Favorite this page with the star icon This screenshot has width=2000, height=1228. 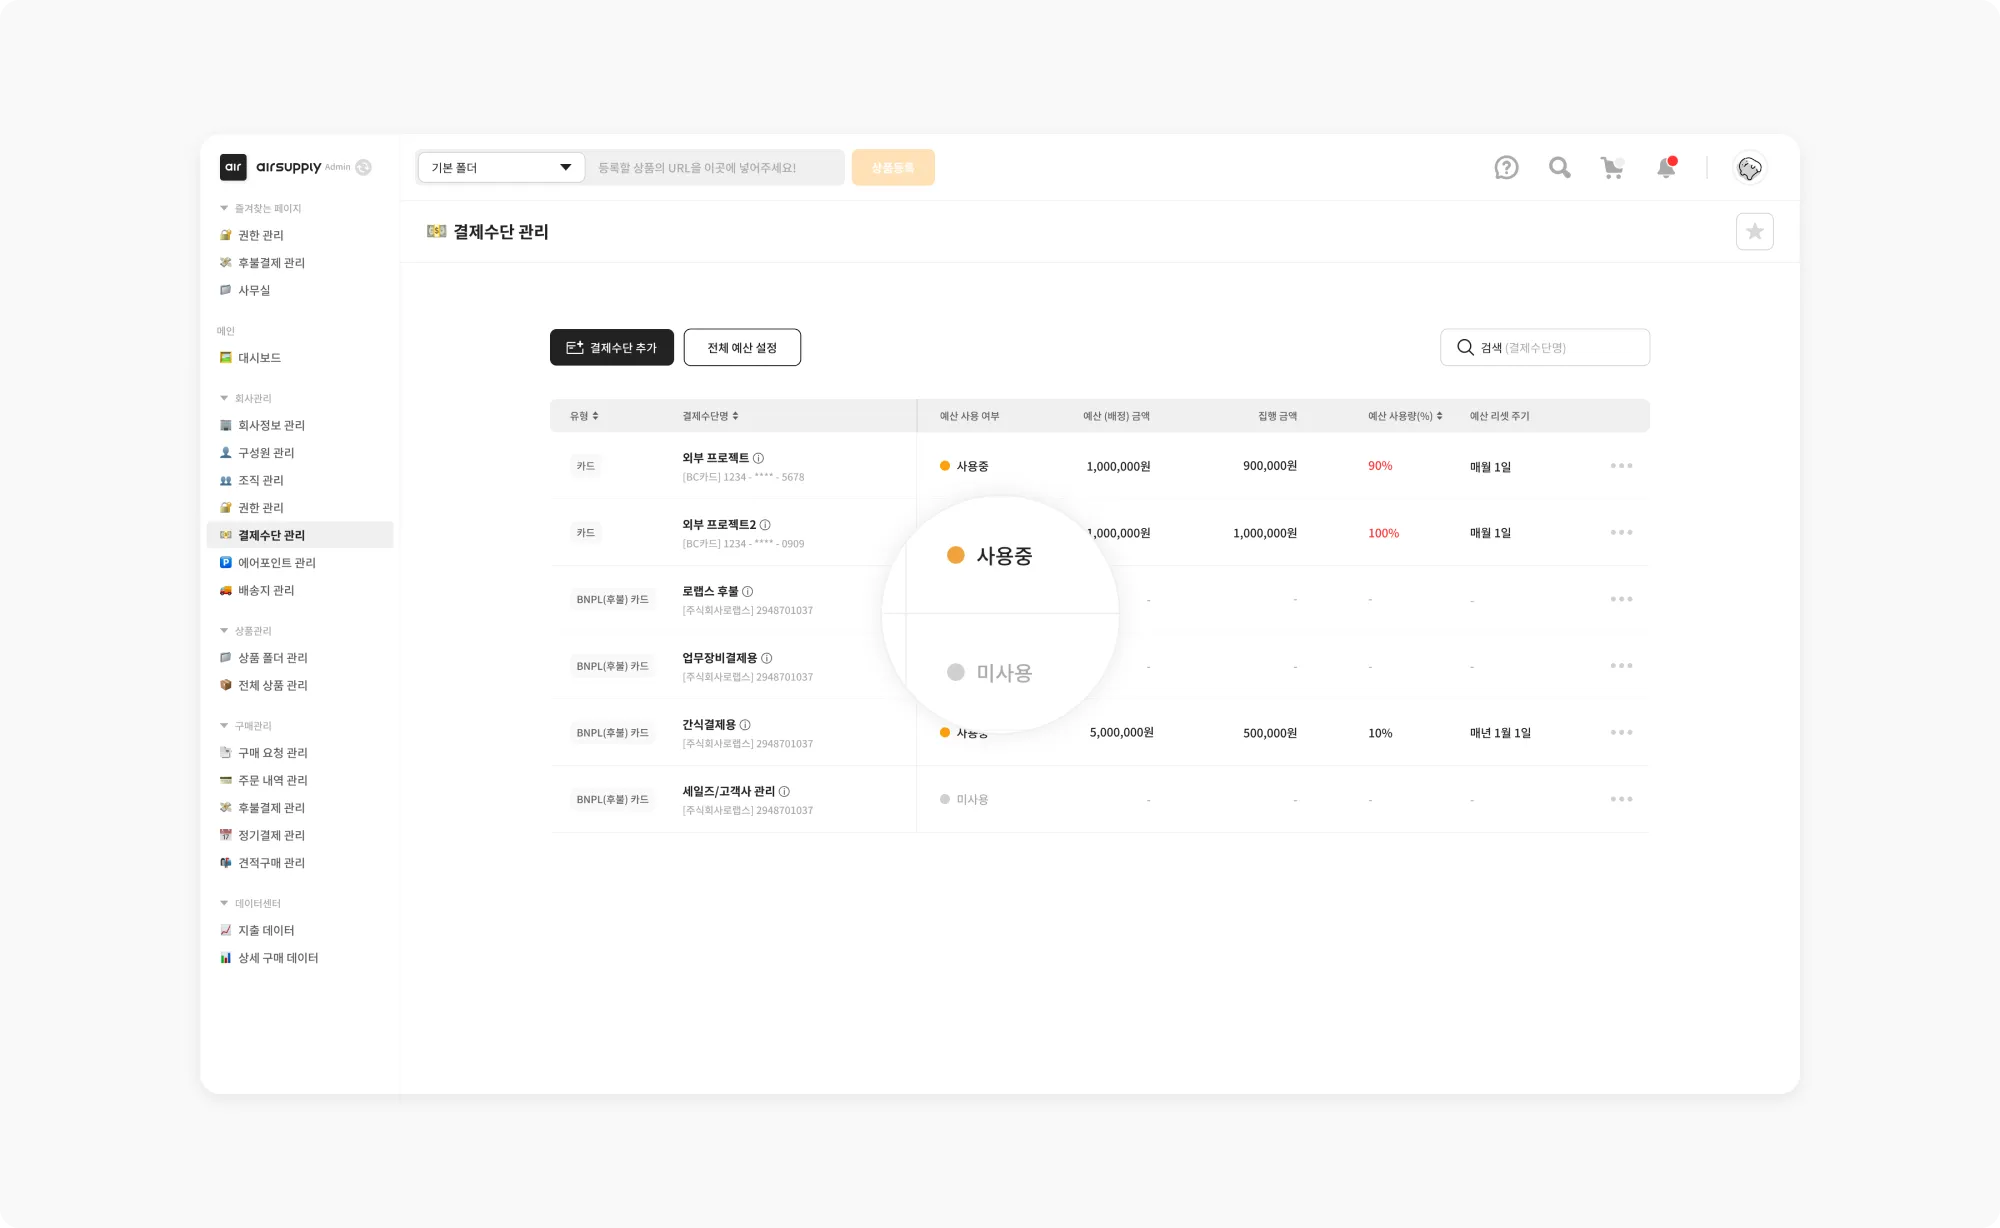coord(1754,232)
